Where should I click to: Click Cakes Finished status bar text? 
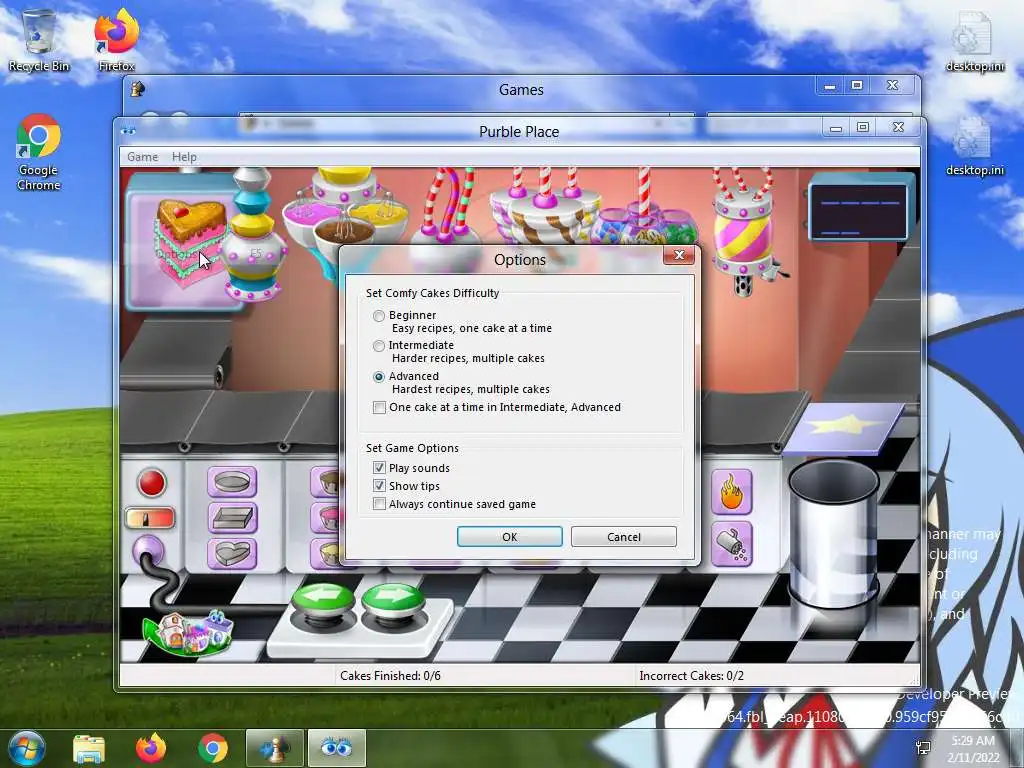pyautogui.click(x=390, y=676)
